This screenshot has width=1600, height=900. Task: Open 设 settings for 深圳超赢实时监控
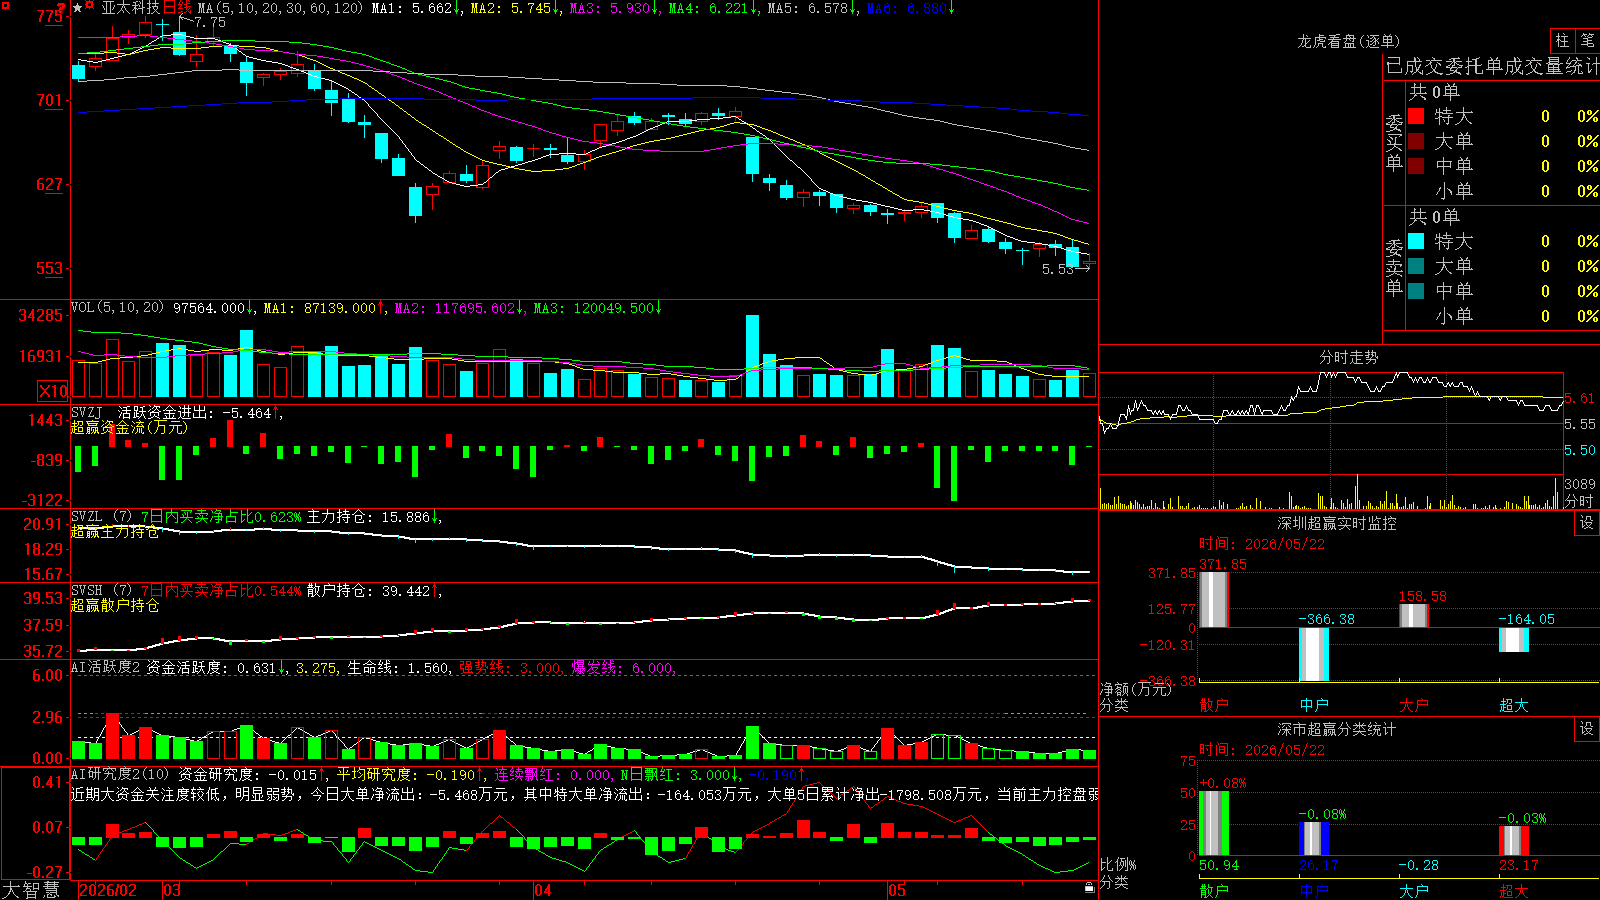tap(1587, 523)
